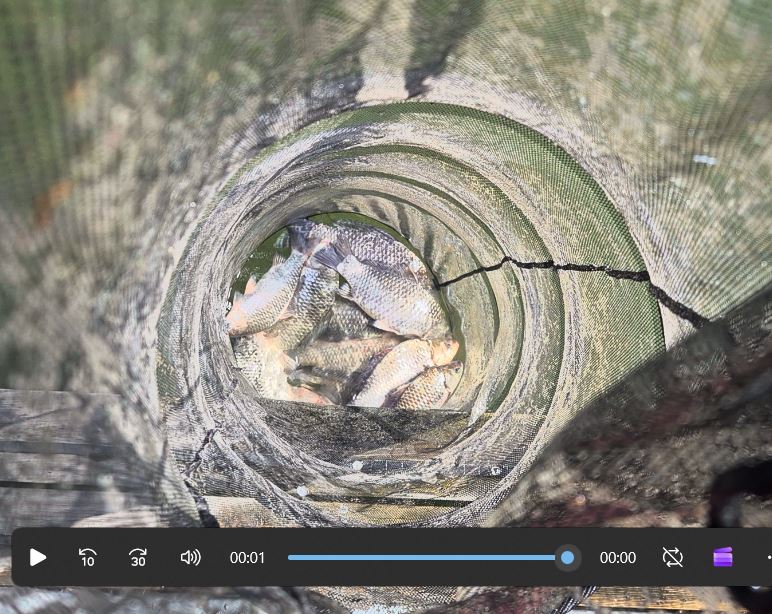This screenshot has width=772, height=614.
Task: Mute the volume speaker icon
Action: click(190, 557)
